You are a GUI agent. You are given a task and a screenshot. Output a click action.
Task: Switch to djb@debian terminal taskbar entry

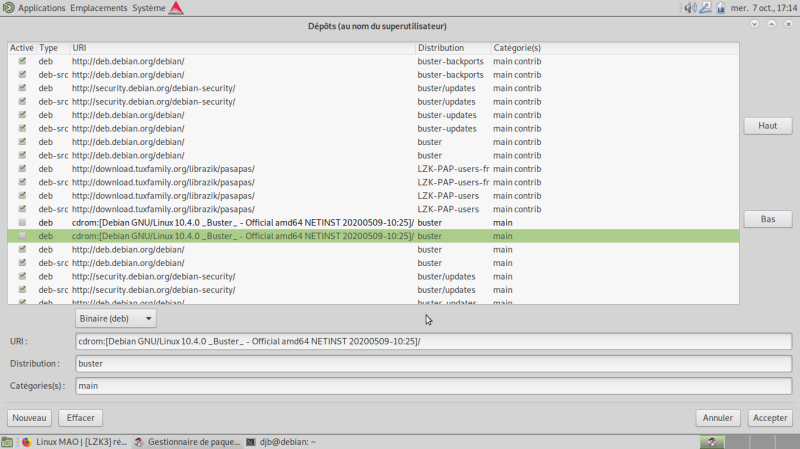coord(281,442)
